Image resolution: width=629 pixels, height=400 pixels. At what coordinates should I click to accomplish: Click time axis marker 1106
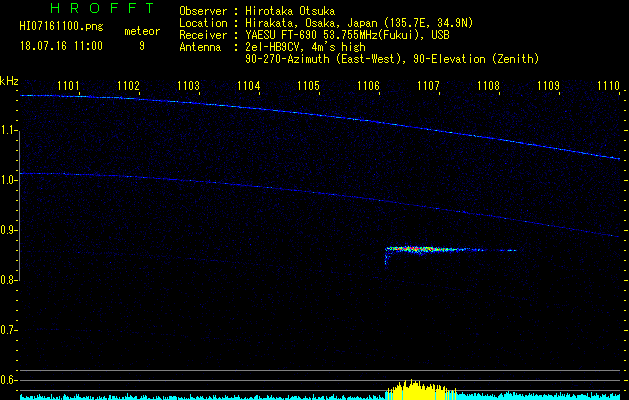[x=368, y=86]
